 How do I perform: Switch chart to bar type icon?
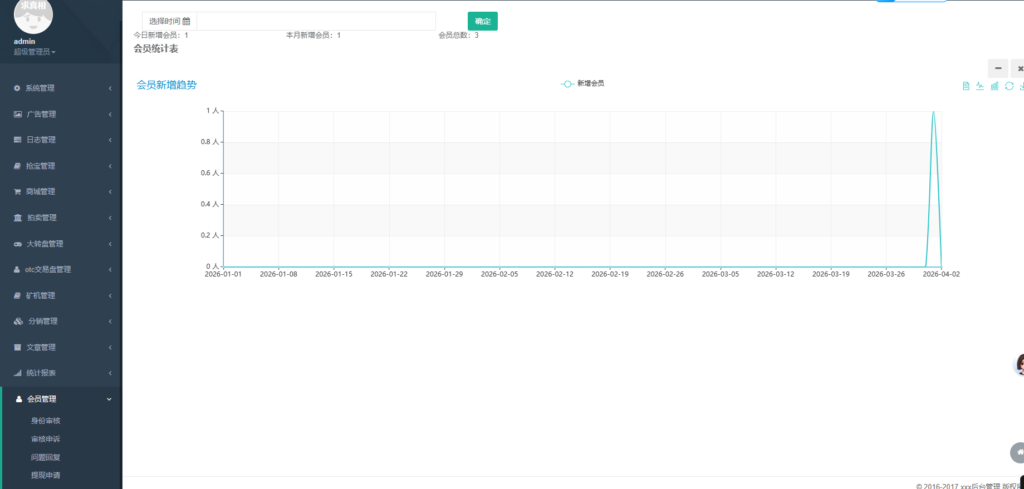click(995, 86)
